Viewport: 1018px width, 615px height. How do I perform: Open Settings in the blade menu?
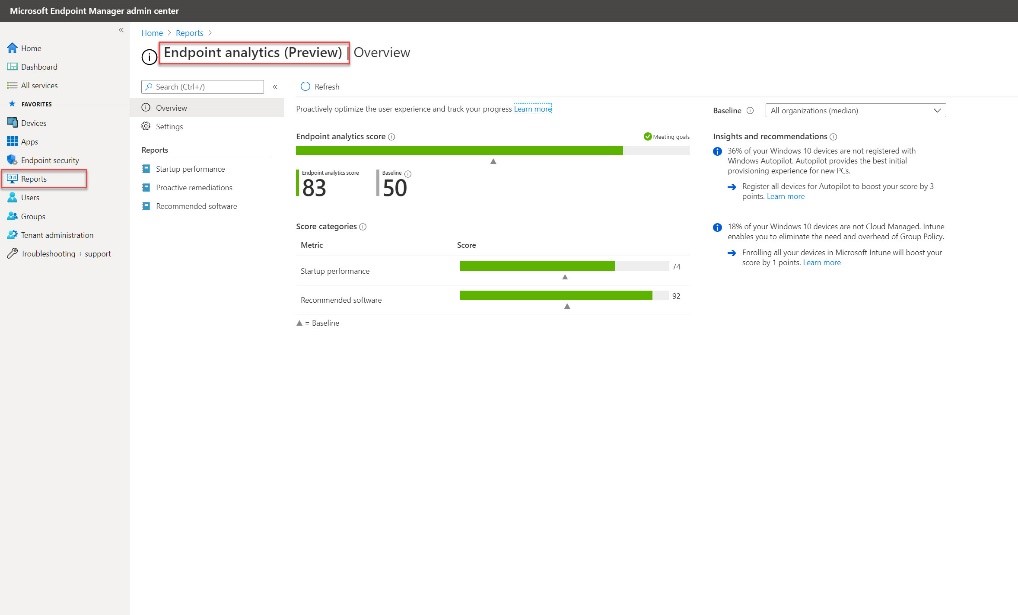[169, 127]
